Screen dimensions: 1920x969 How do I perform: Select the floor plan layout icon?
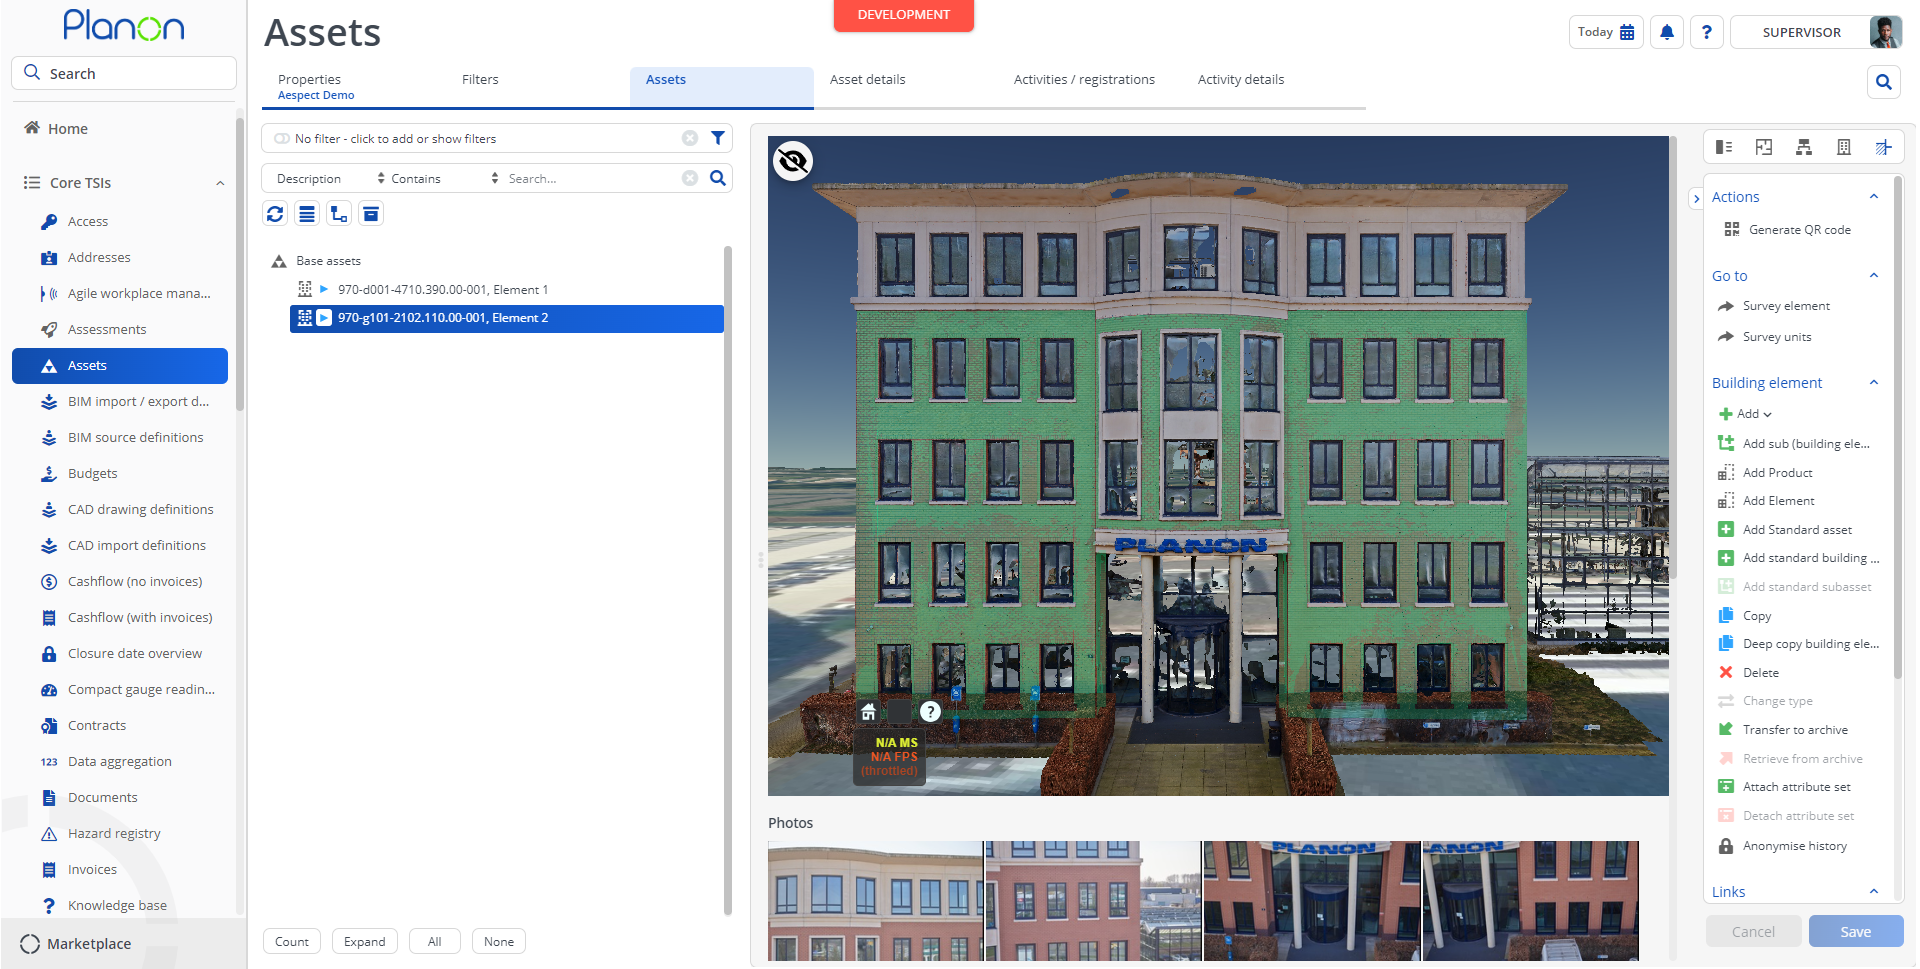click(1764, 147)
